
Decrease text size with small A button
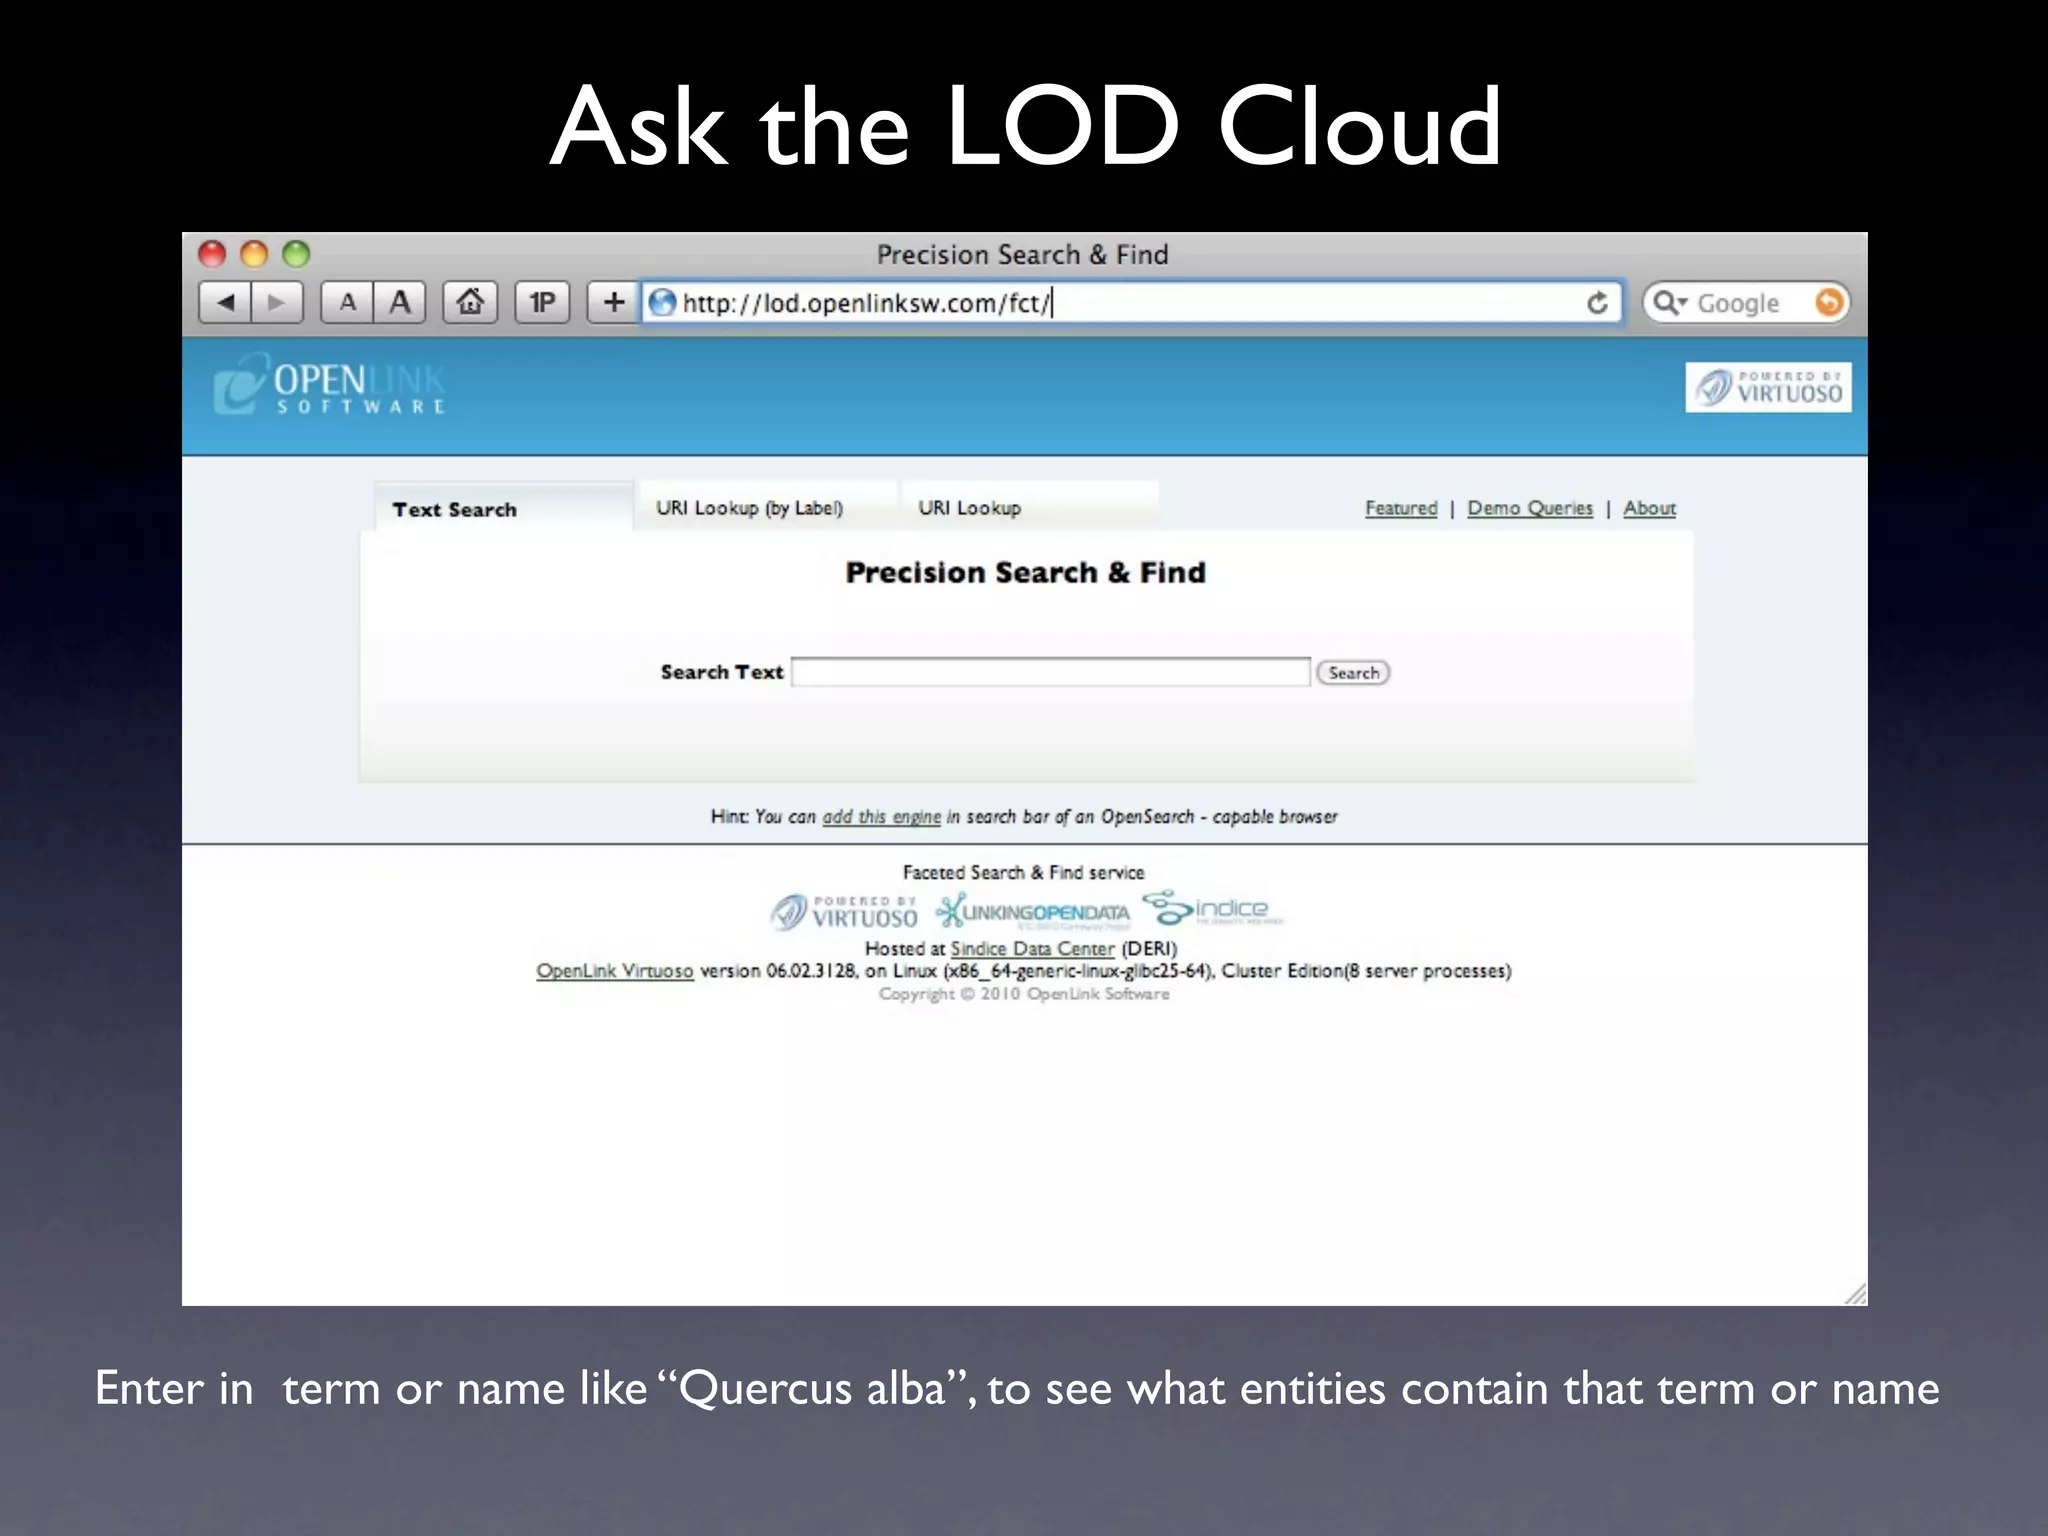click(x=347, y=302)
